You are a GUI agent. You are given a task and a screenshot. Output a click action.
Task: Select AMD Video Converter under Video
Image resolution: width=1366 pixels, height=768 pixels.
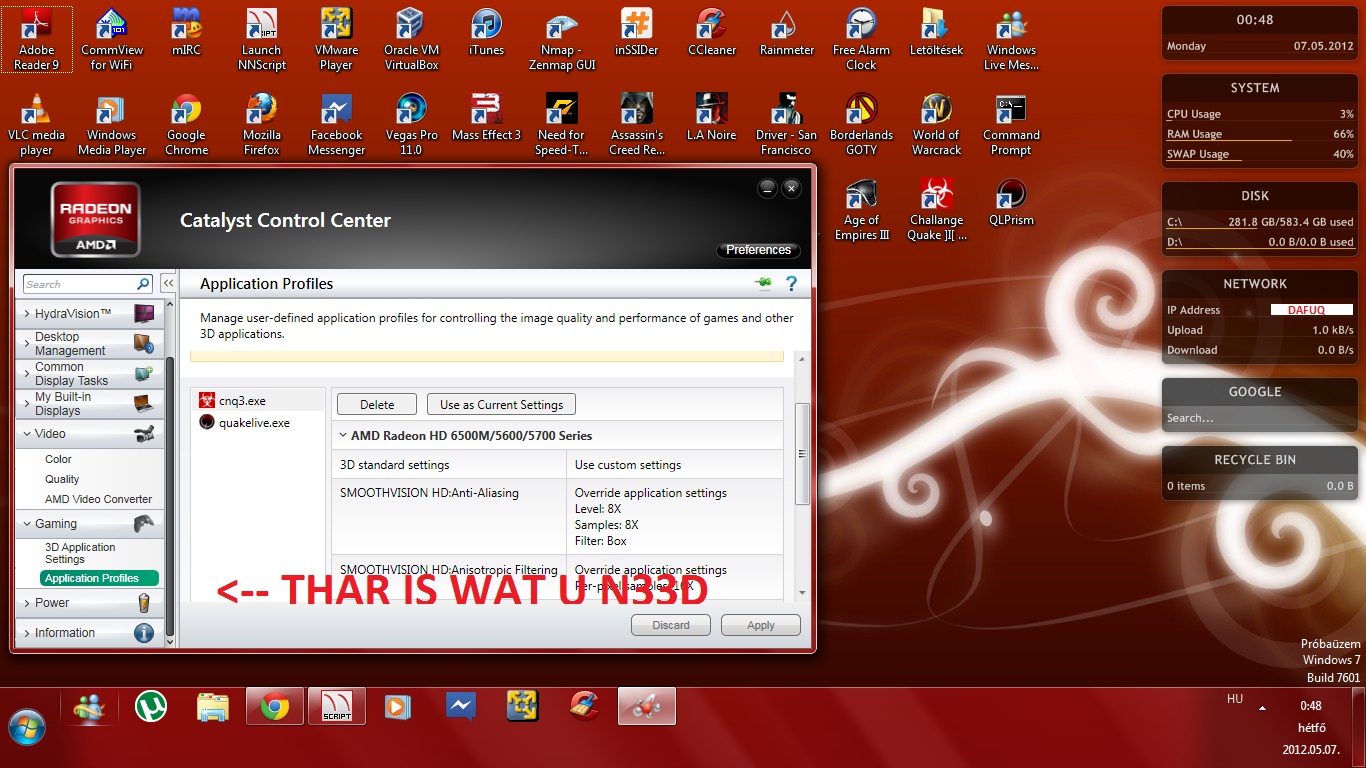98,499
